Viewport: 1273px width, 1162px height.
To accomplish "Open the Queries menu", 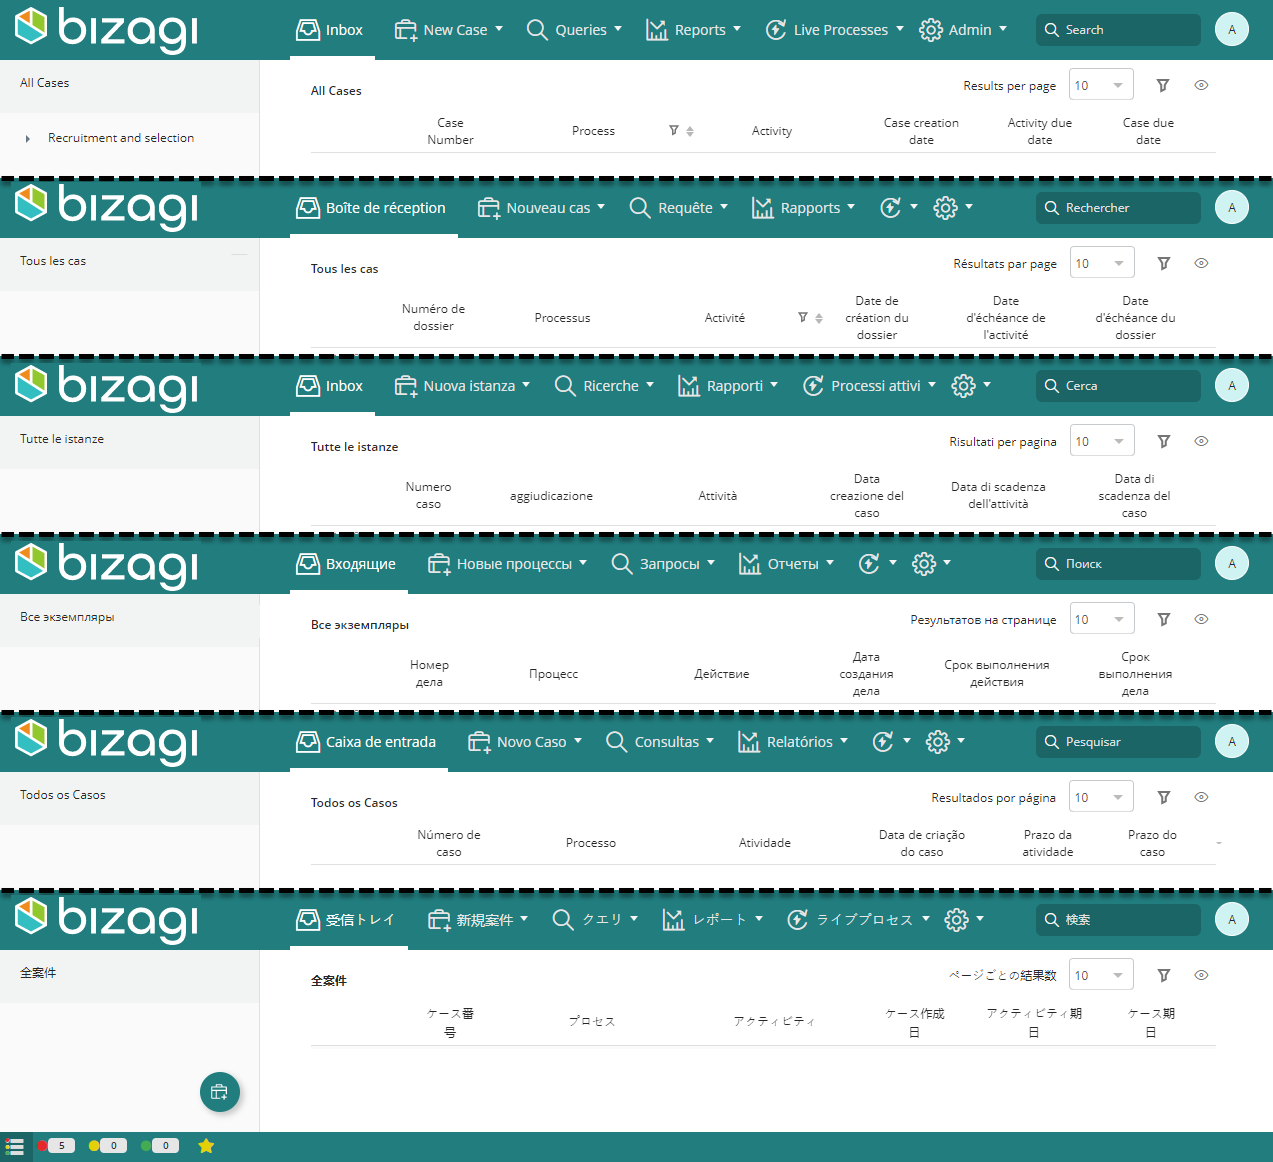I will coord(574,30).
